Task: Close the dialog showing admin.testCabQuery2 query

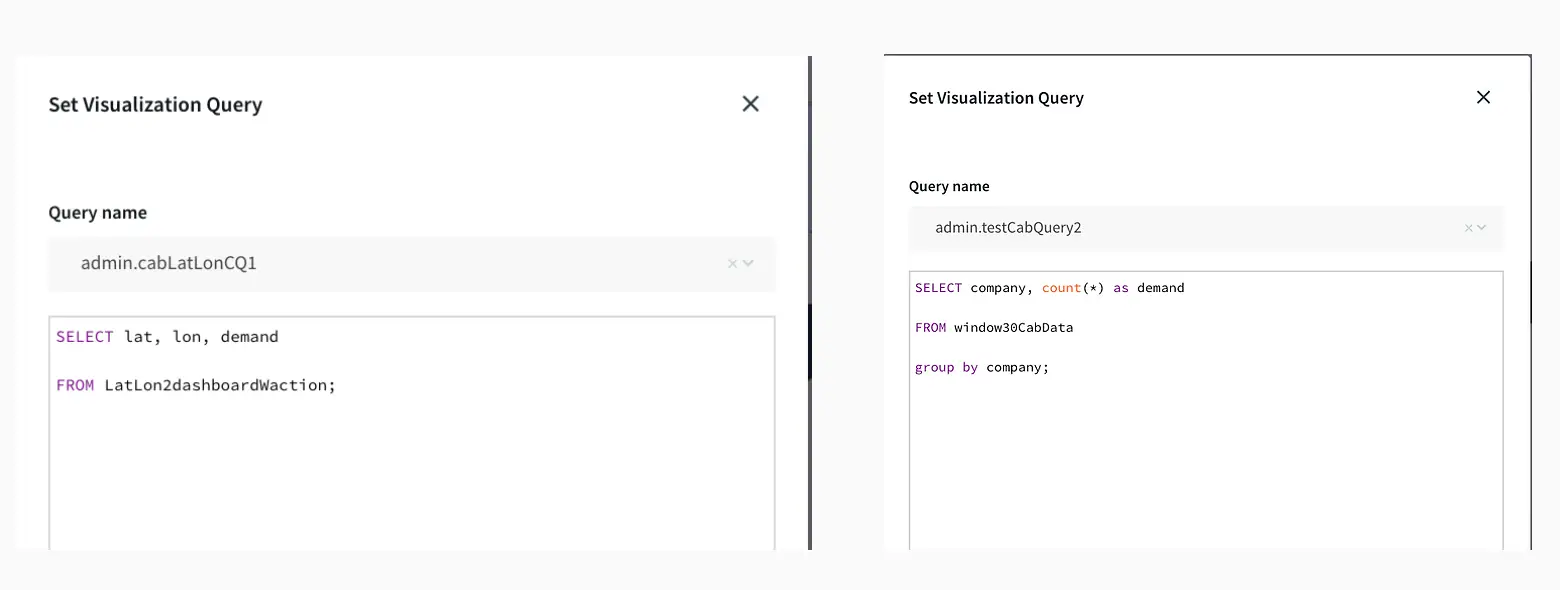Action: coord(1483,97)
